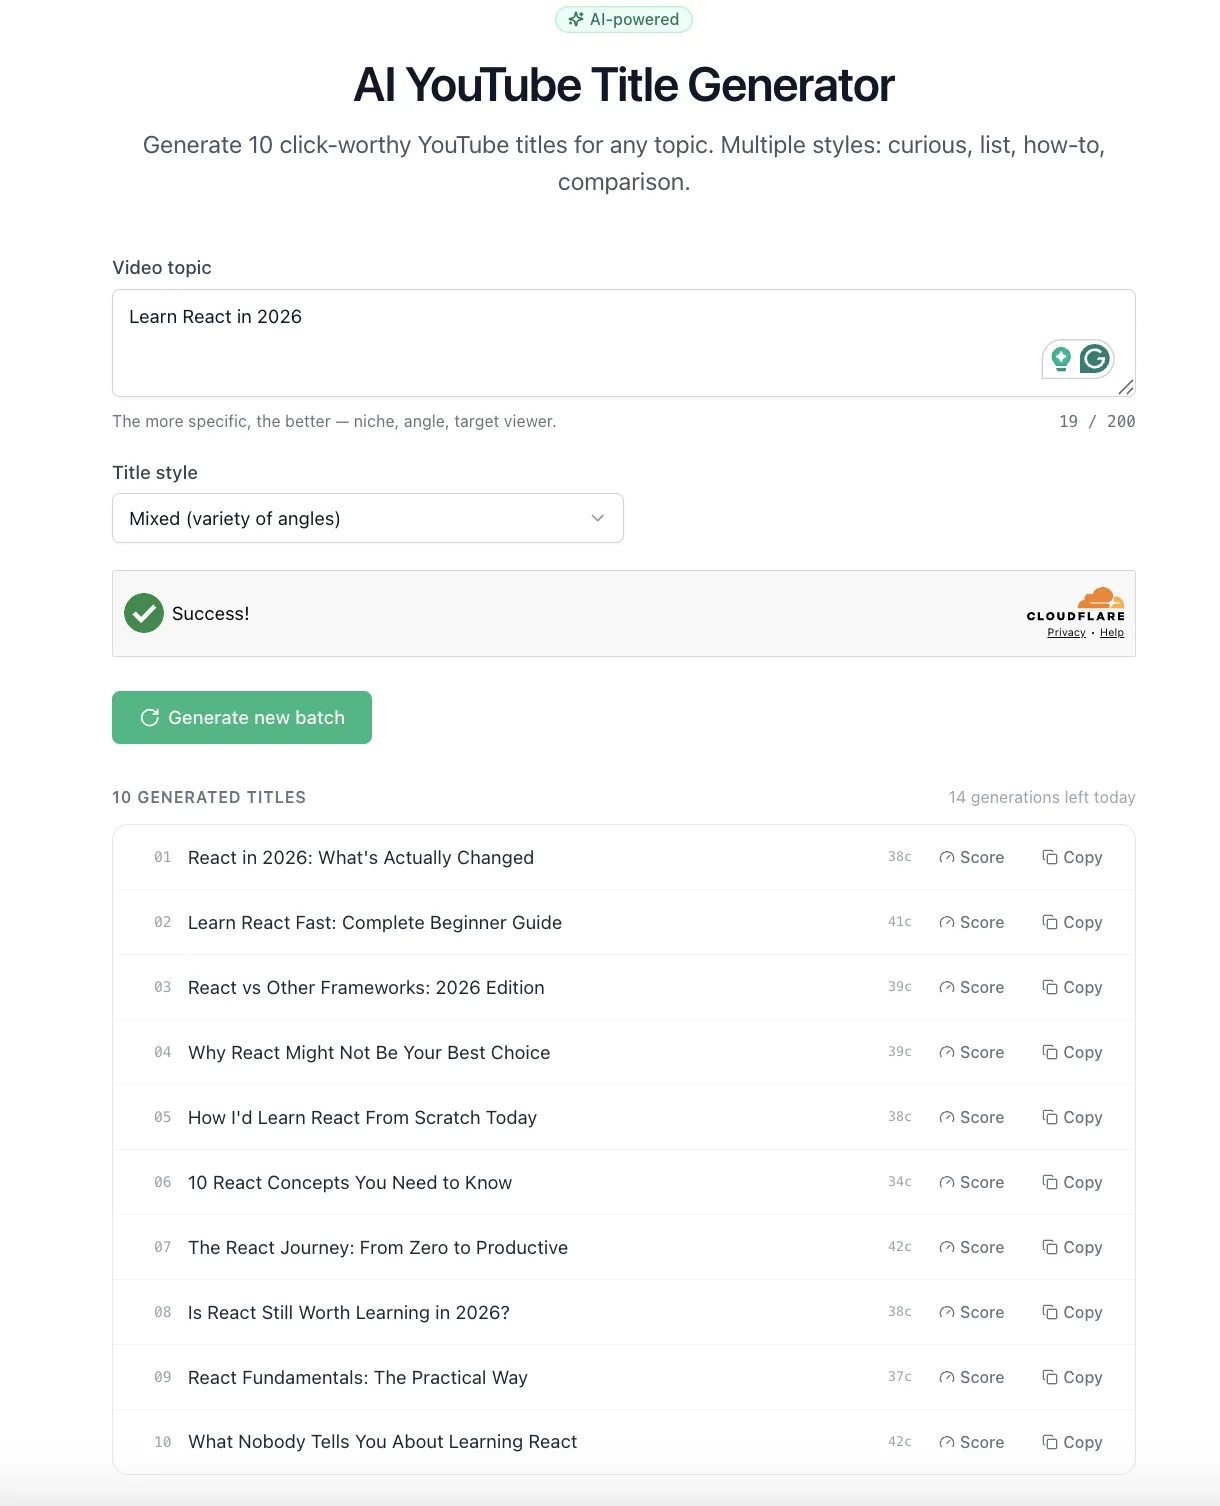The height and width of the screenshot is (1506, 1220).
Task: Score "10 React Concepts You Need to Know"
Action: click(971, 1182)
